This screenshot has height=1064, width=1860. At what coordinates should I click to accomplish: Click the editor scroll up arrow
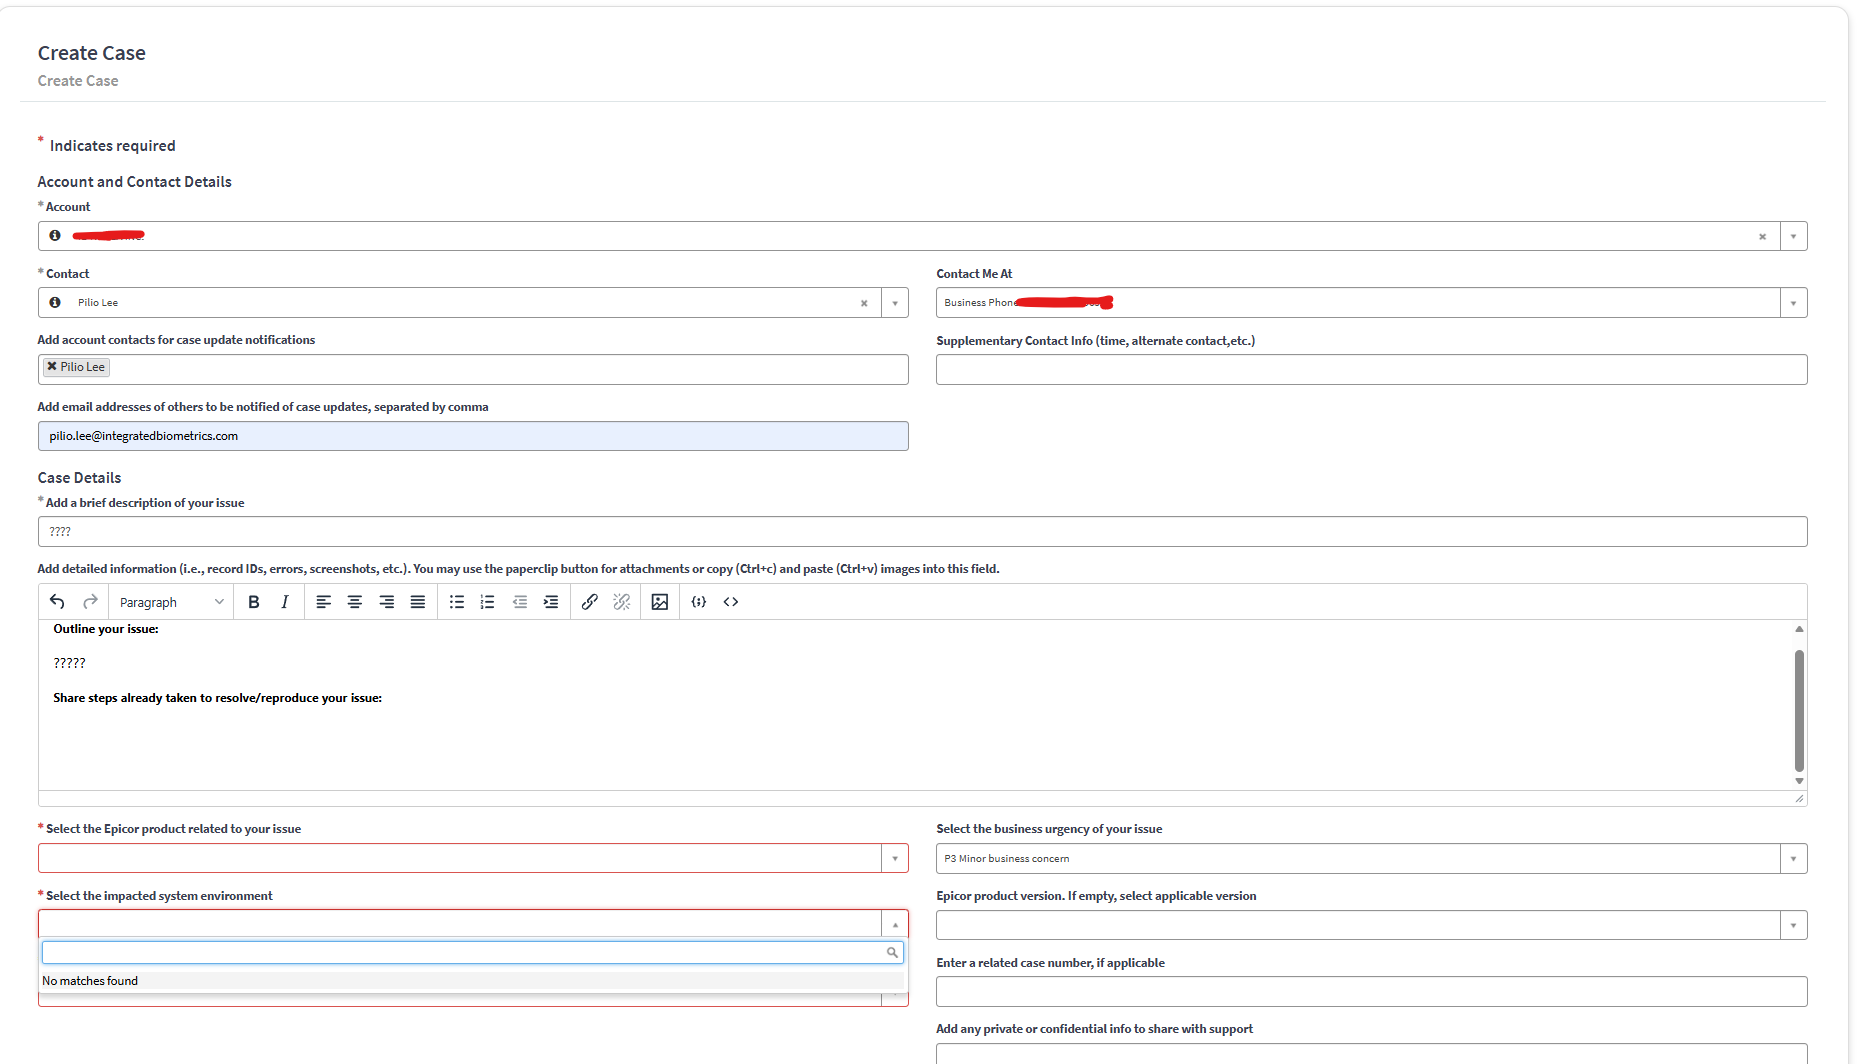[1799, 629]
